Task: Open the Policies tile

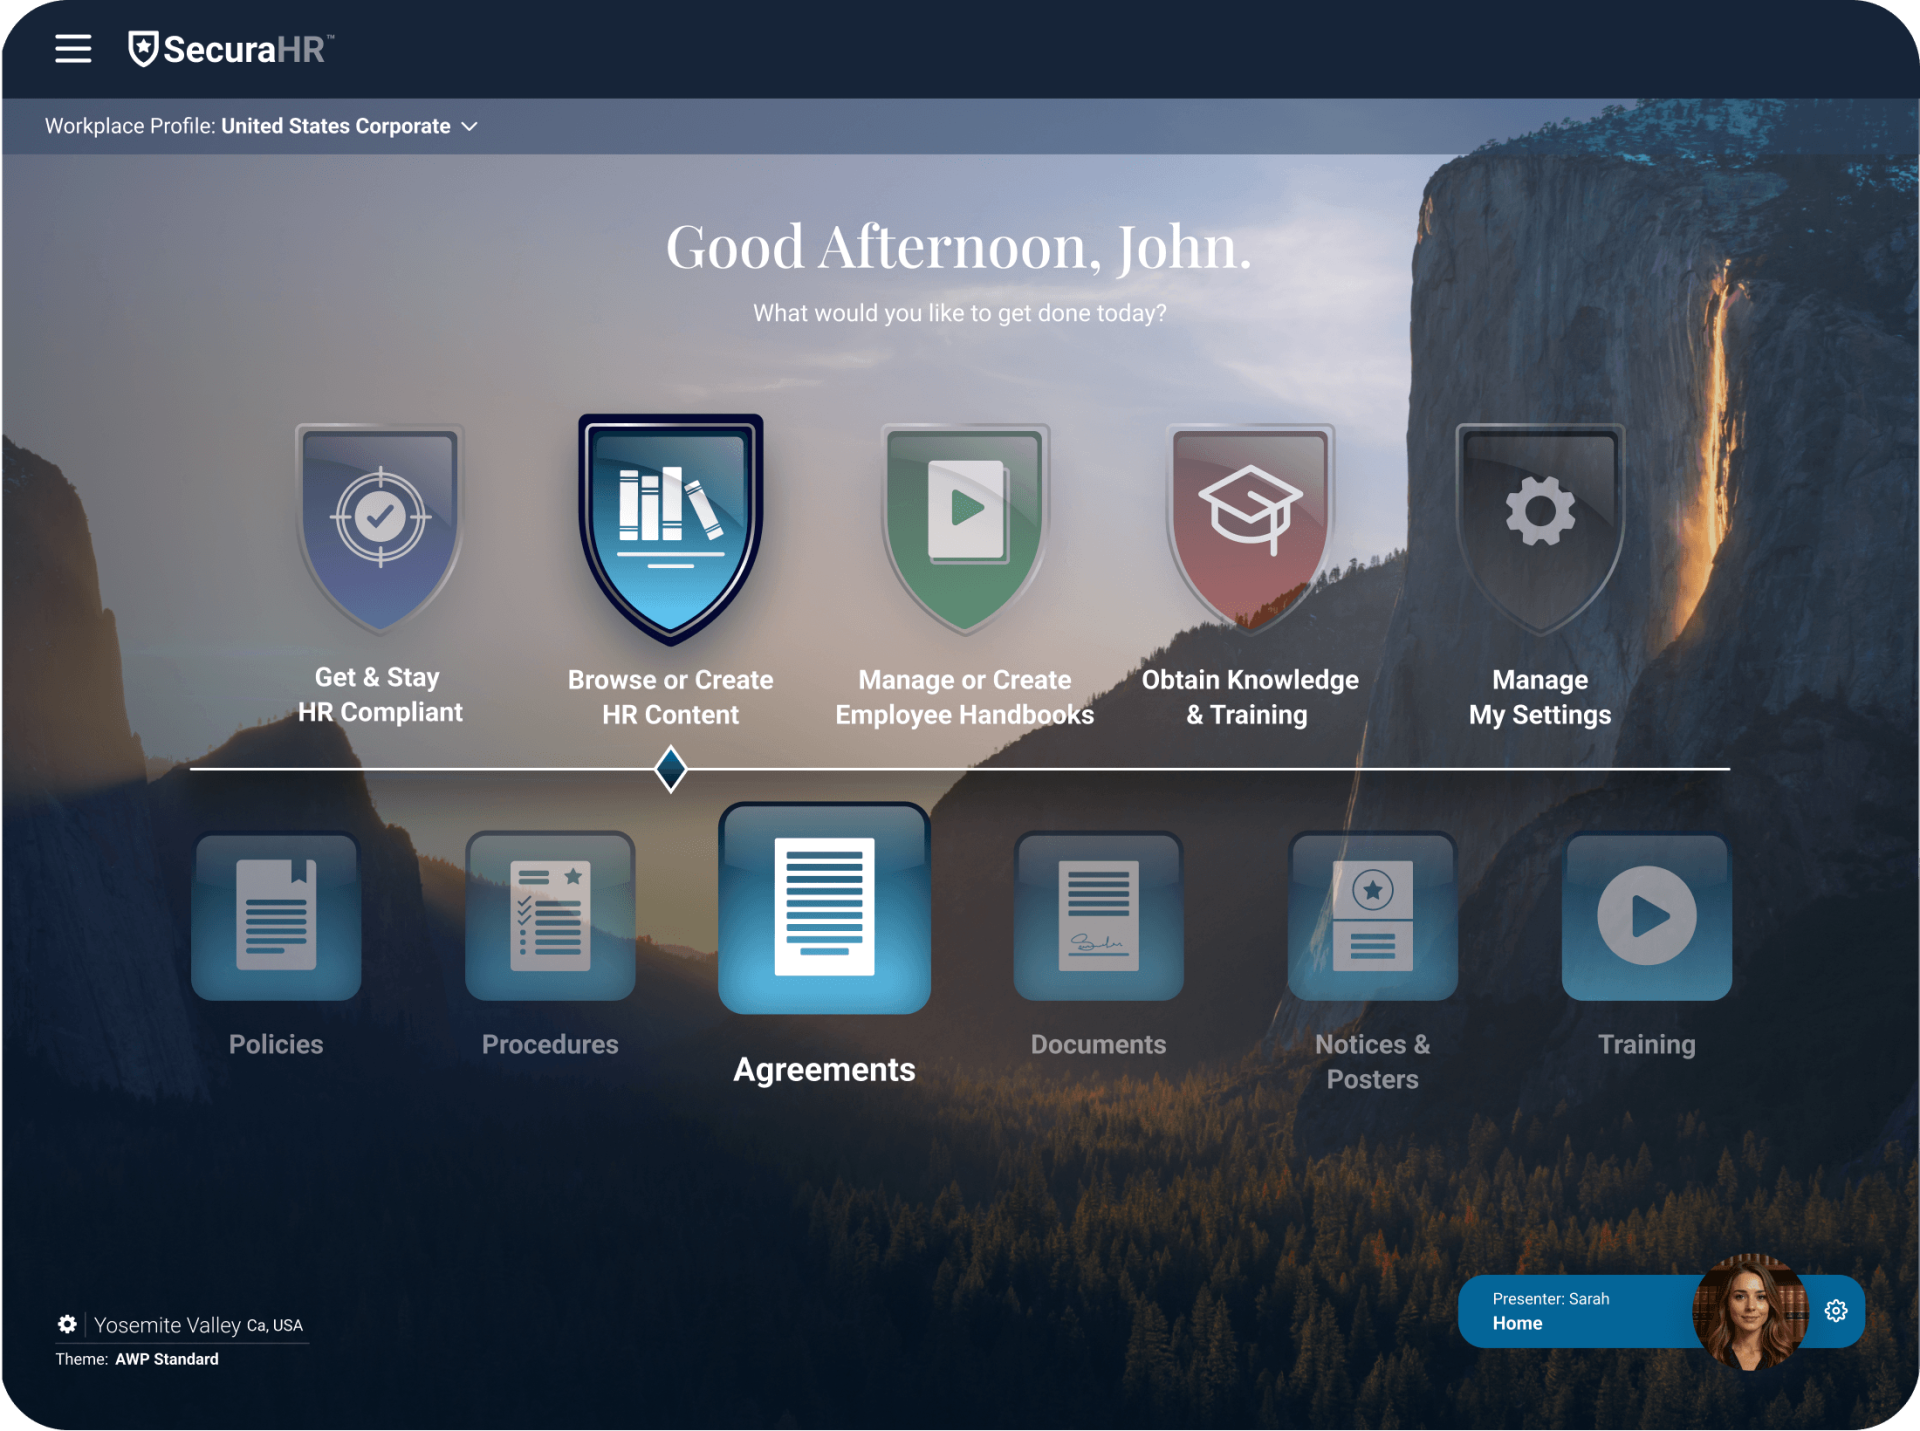Action: pos(276,915)
